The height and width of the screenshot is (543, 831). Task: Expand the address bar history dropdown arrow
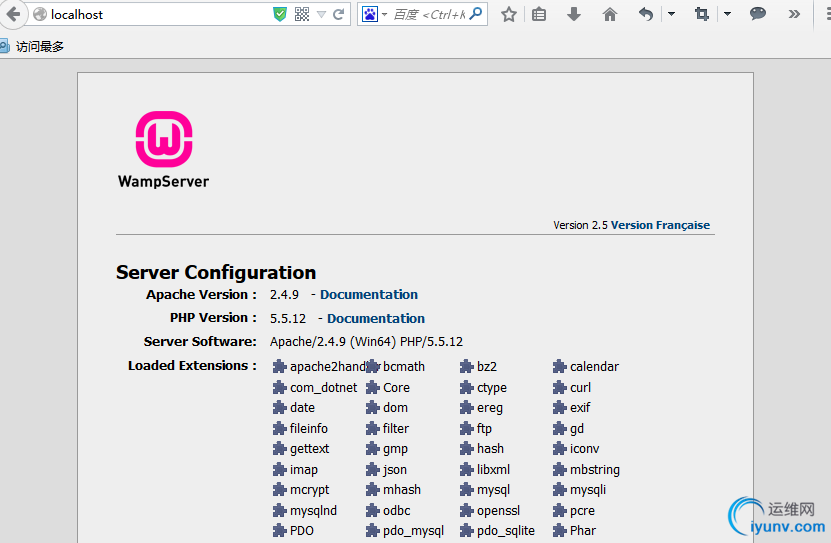pyautogui.click(x=321, y=14)
